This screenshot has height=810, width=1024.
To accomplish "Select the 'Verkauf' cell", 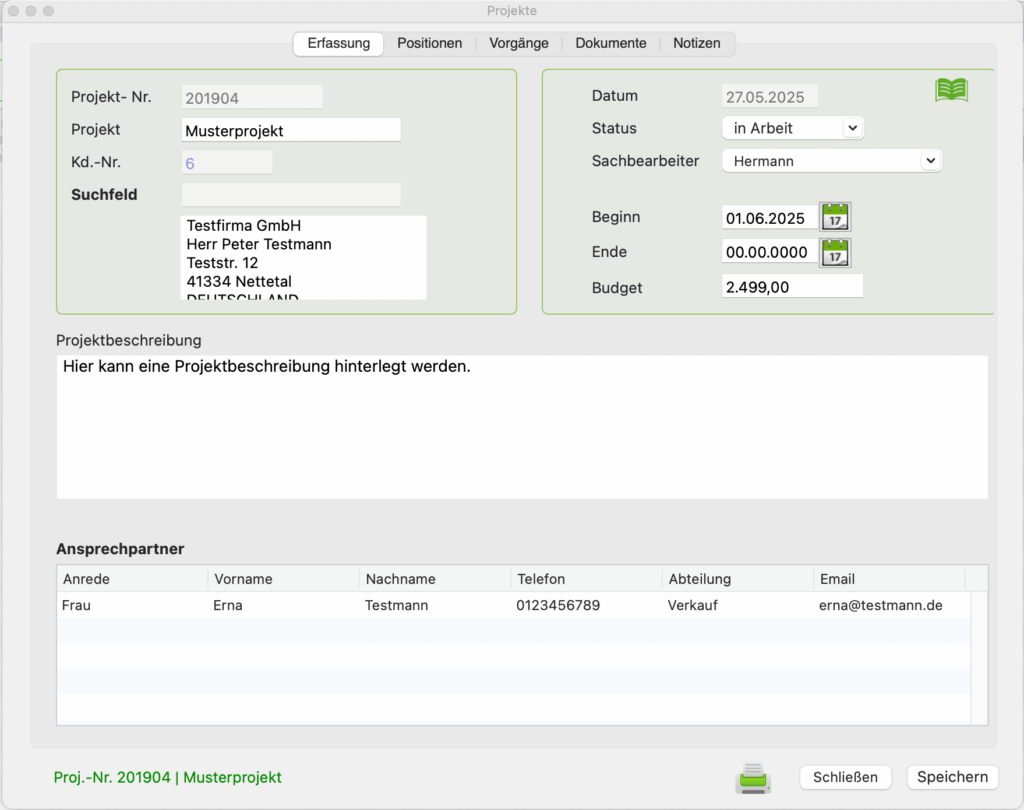I will pos(738,605).
